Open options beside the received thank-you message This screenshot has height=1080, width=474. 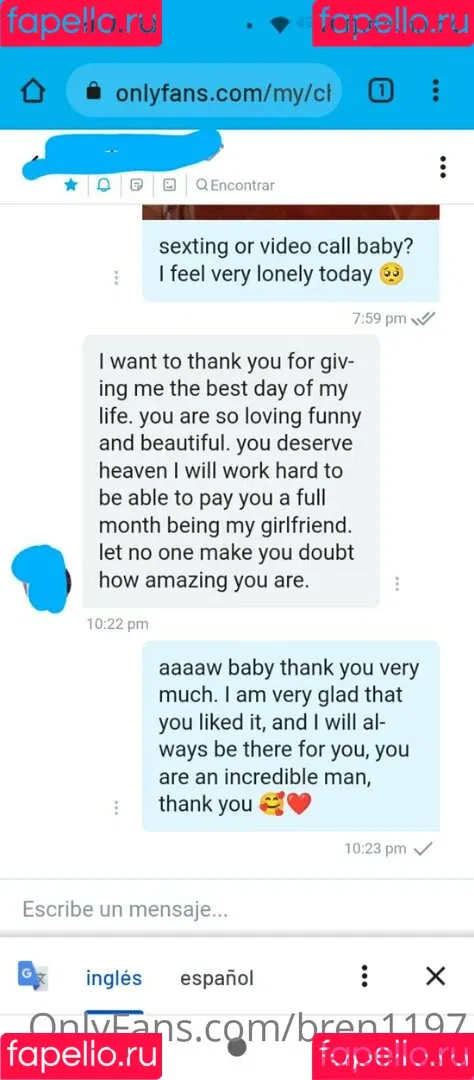point(397,583)
